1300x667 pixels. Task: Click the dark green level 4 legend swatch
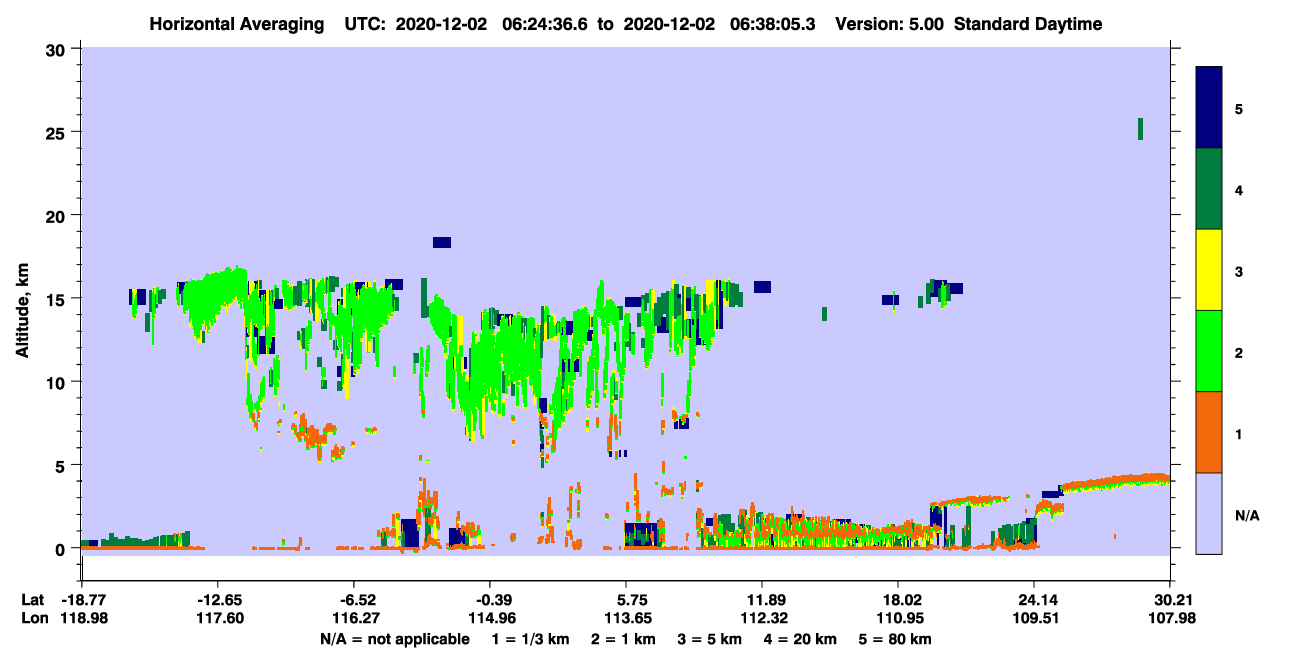pyautogui.click(x=1209, y=189)
